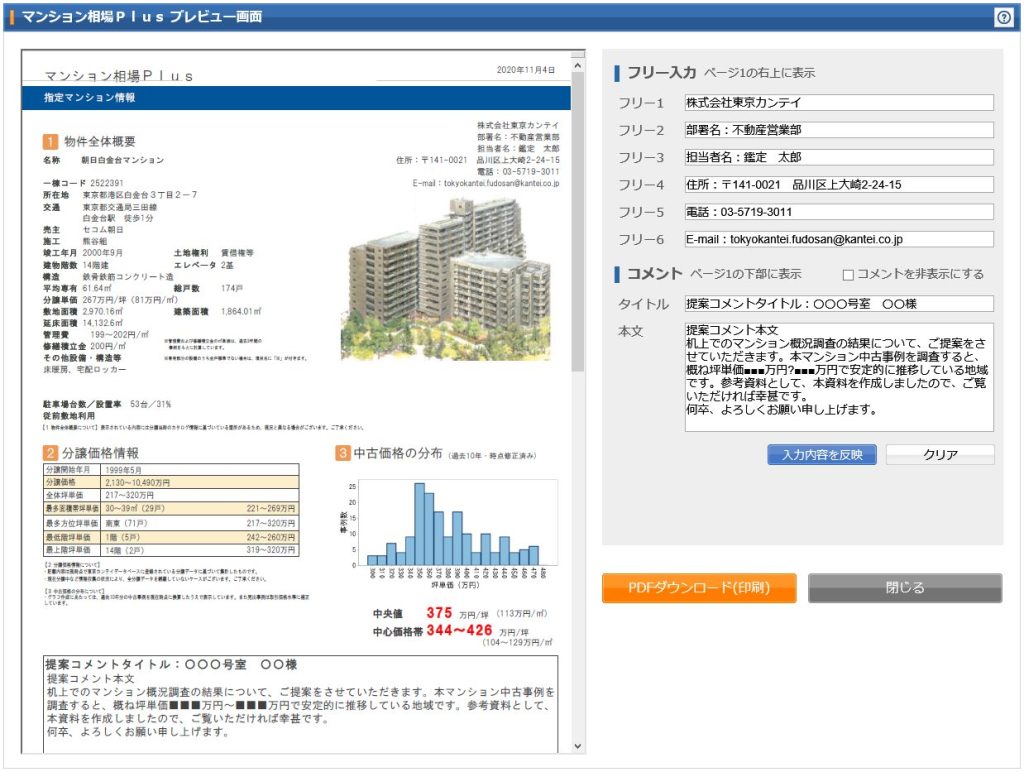Screen dimensions: 1024x772
Task: Click into the 本文 comment text area
Action: [x=838, y=377]
